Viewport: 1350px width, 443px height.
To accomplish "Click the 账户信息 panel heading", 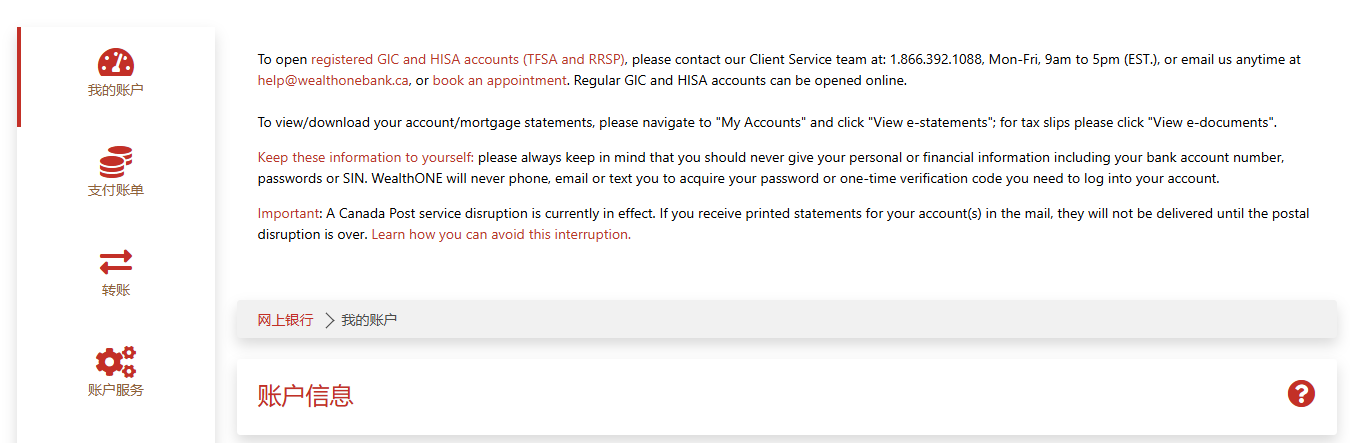I will 305,395.
